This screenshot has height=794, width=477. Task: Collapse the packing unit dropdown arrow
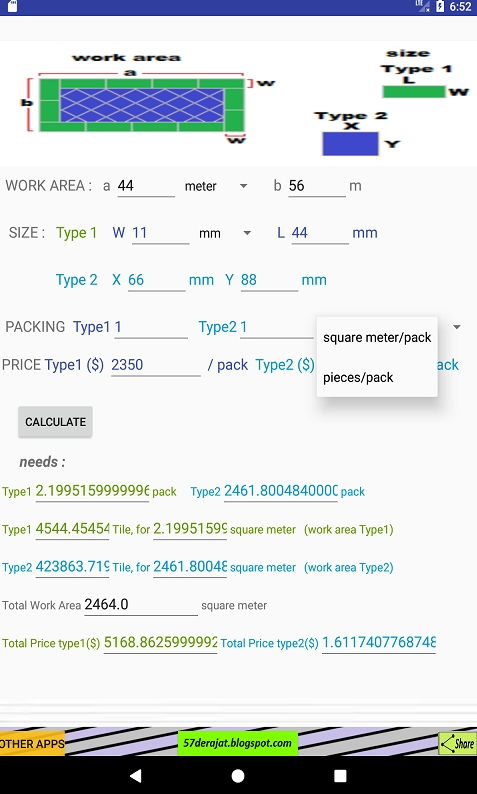tap(457, 327)
